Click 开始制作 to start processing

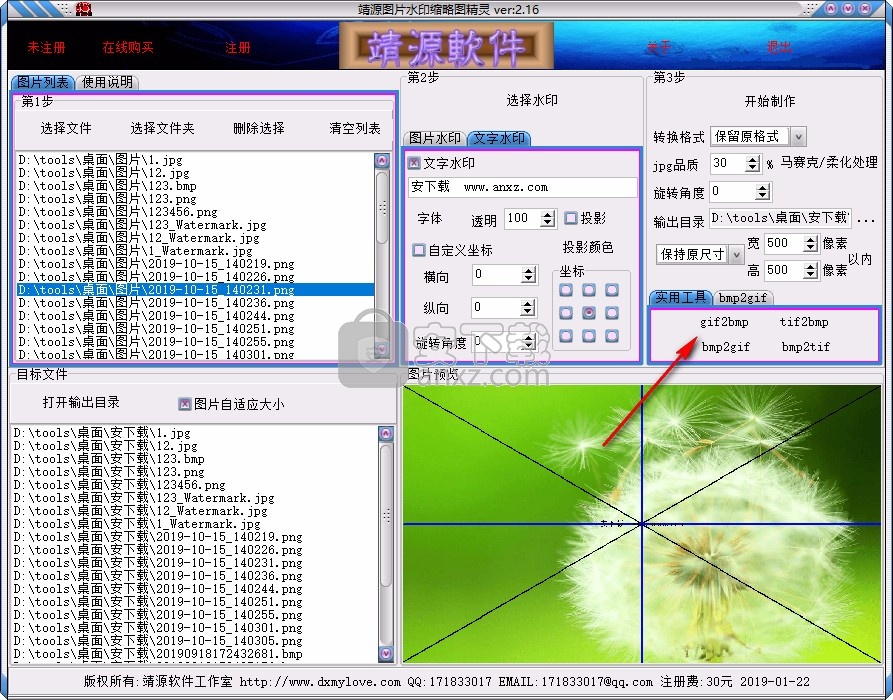770,101
